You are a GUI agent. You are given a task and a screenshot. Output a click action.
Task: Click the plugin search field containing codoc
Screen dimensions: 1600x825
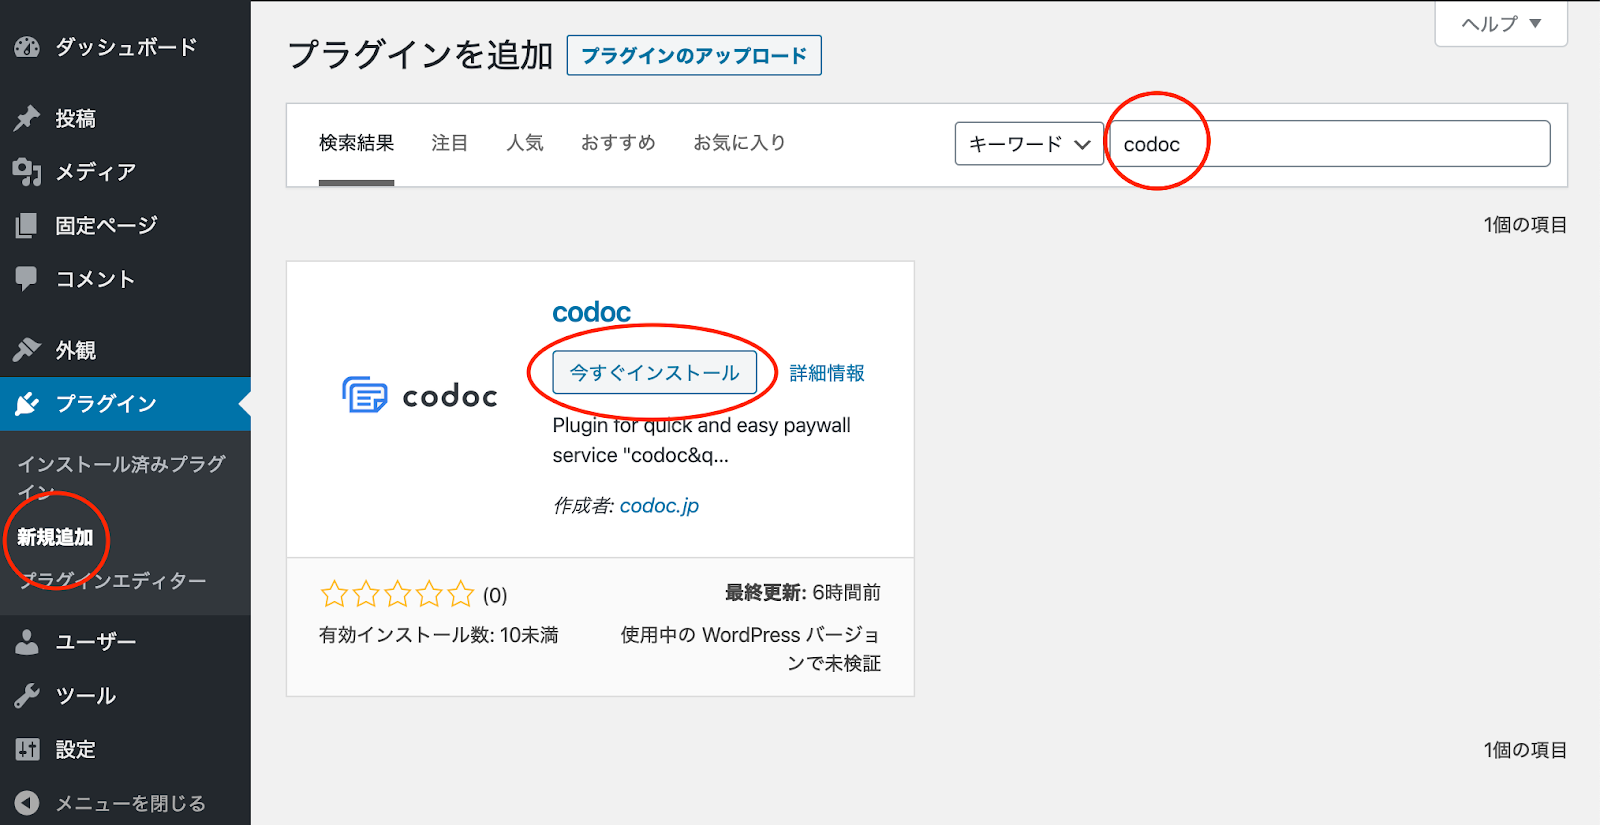point(1330,144)
